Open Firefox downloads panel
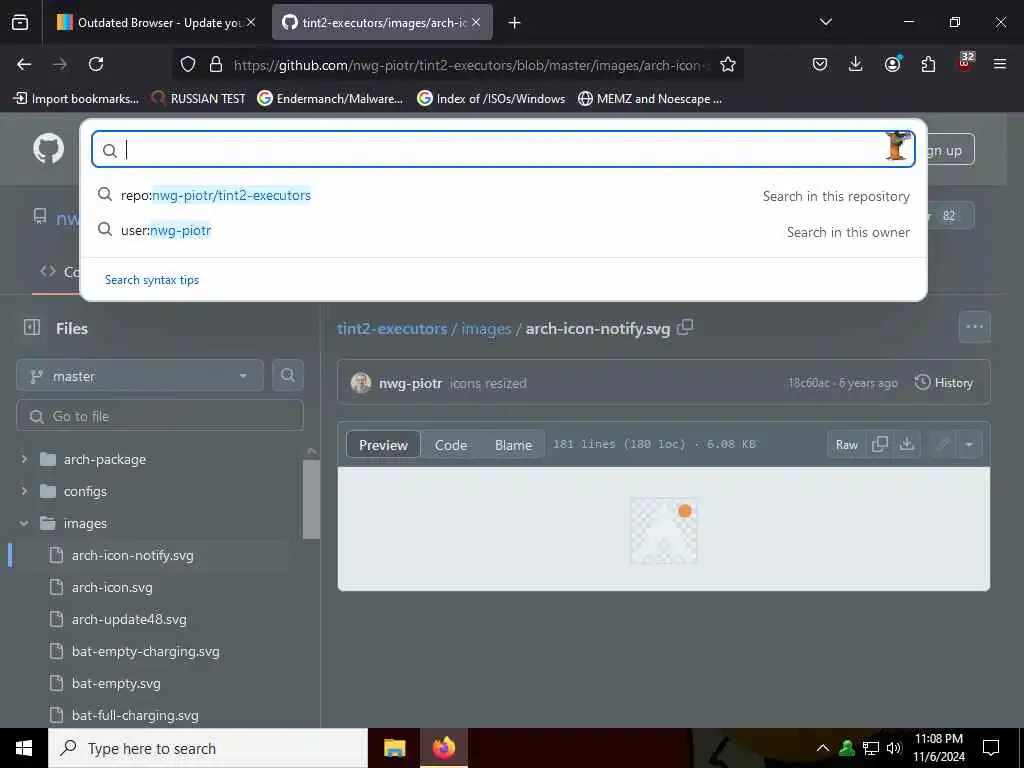The width and height of the screenshot is (1024, 768). [x=856, y=64]
